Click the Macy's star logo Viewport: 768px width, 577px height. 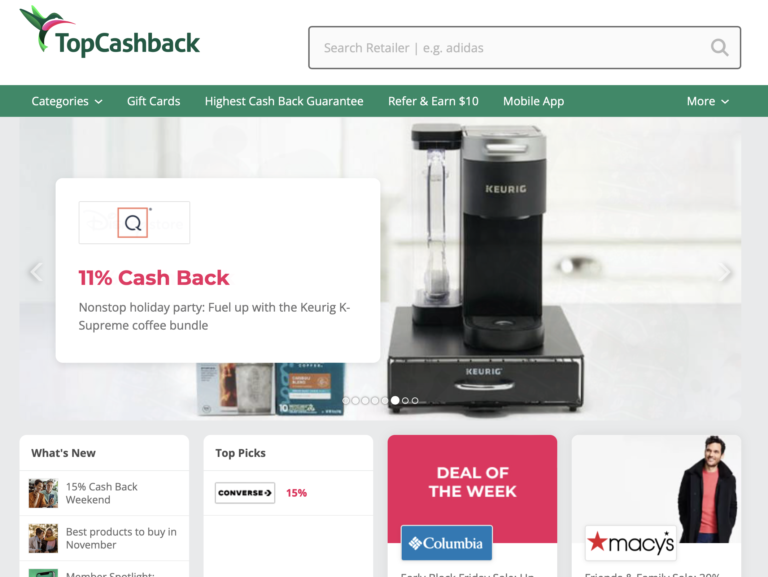coord(631,543)
